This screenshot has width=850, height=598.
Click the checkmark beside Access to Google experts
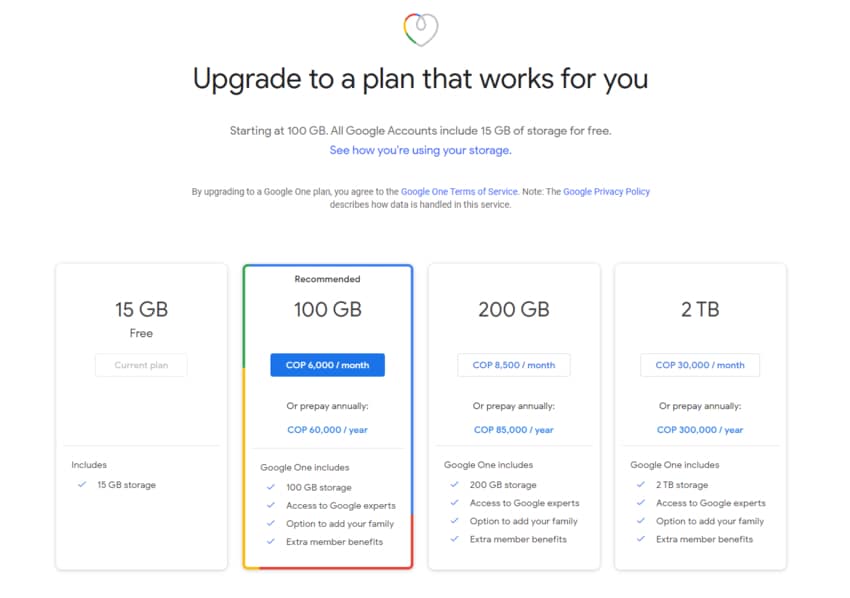(268, 504)
